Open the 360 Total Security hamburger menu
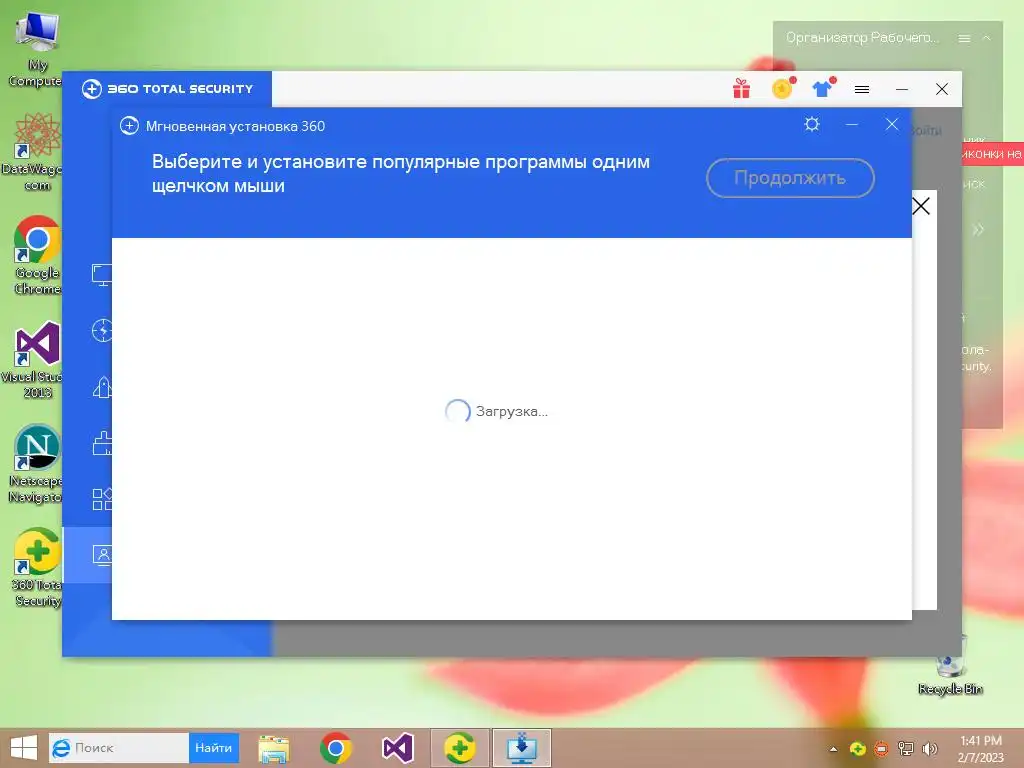The image size is (1024, 768). click(x=862, y=89)
